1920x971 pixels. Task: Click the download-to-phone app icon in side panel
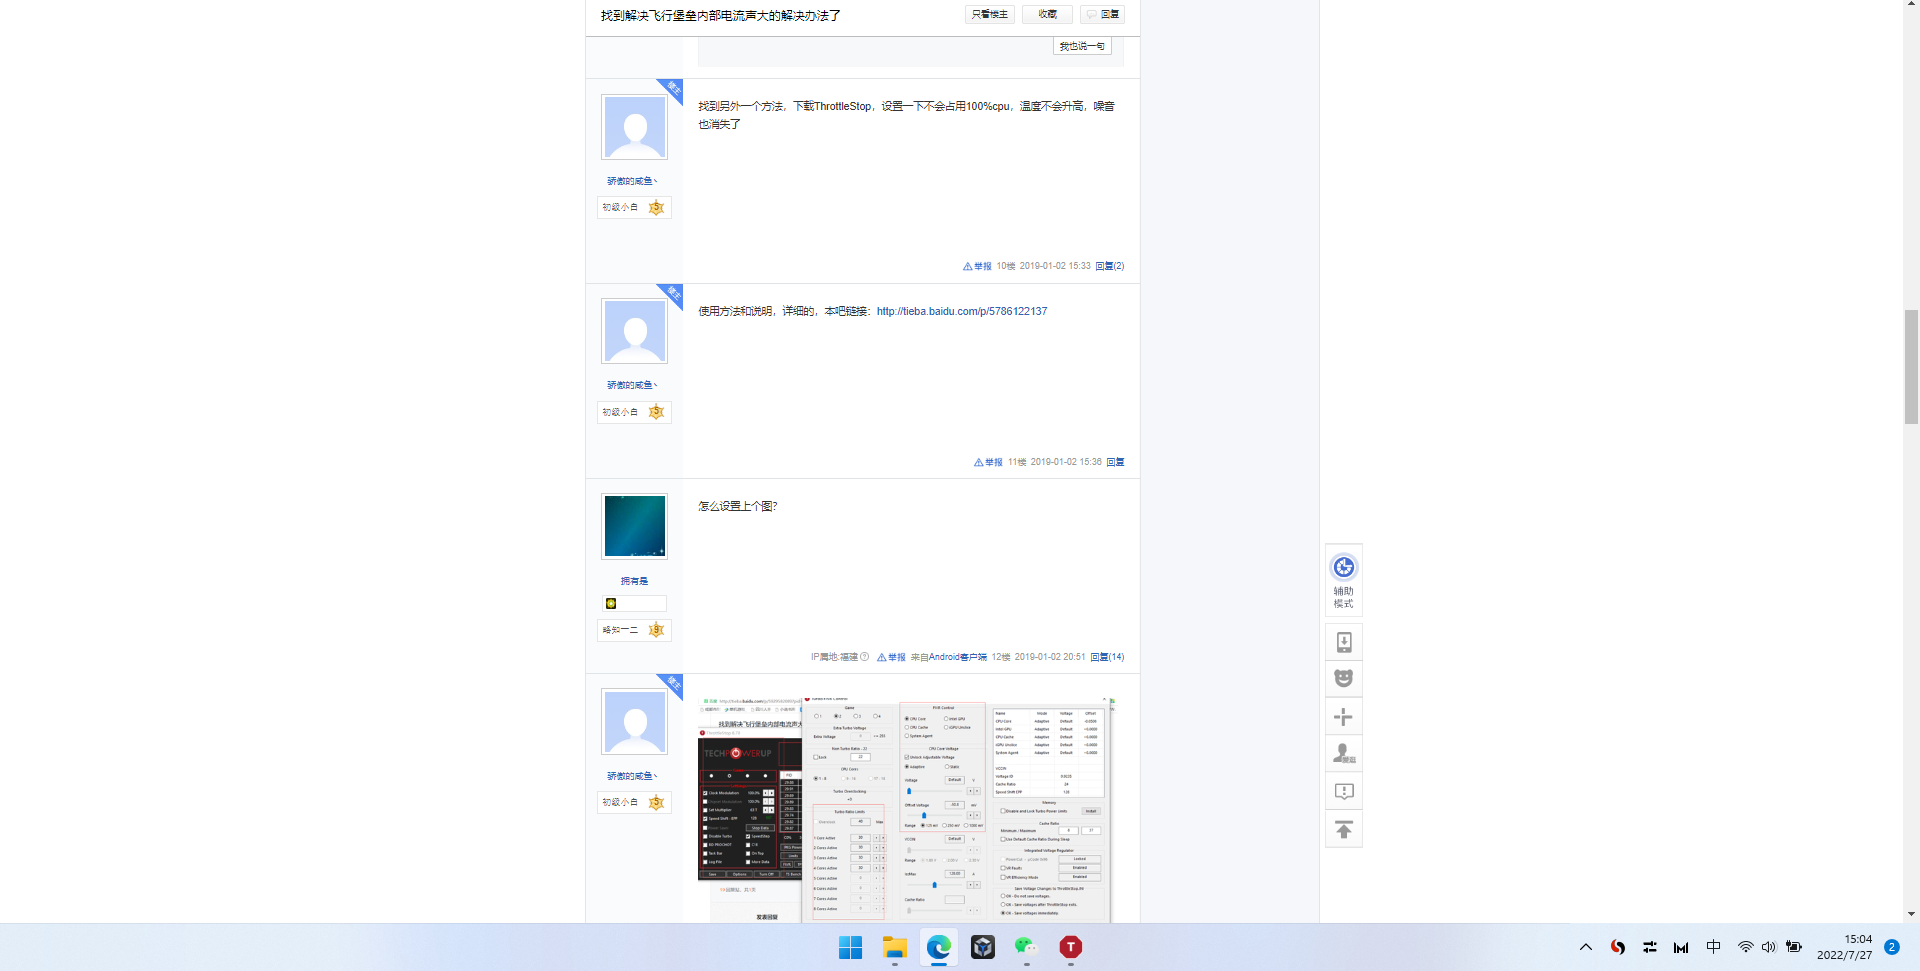click(1343, 642)
